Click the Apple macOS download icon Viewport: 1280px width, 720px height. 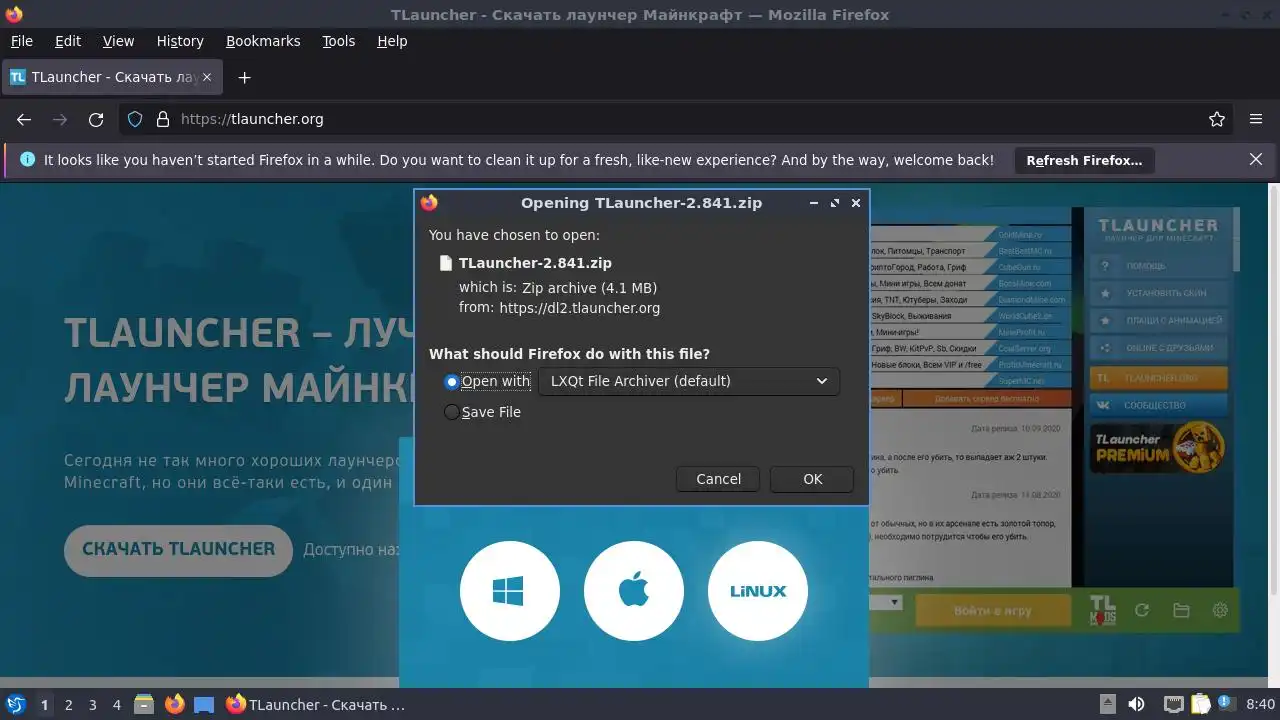coord(634,591)
